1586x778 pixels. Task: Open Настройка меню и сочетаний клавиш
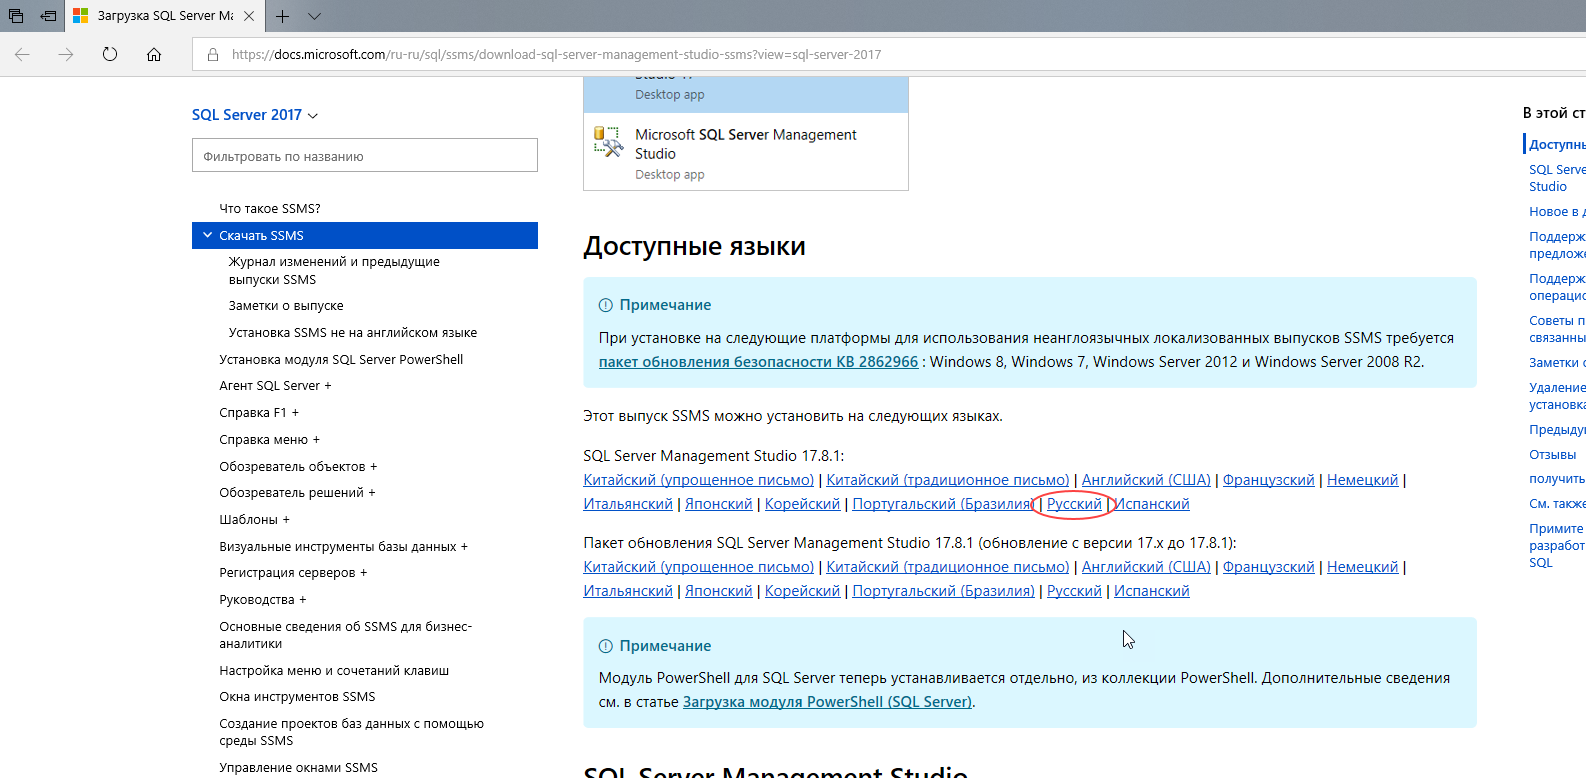click(334, 670)
